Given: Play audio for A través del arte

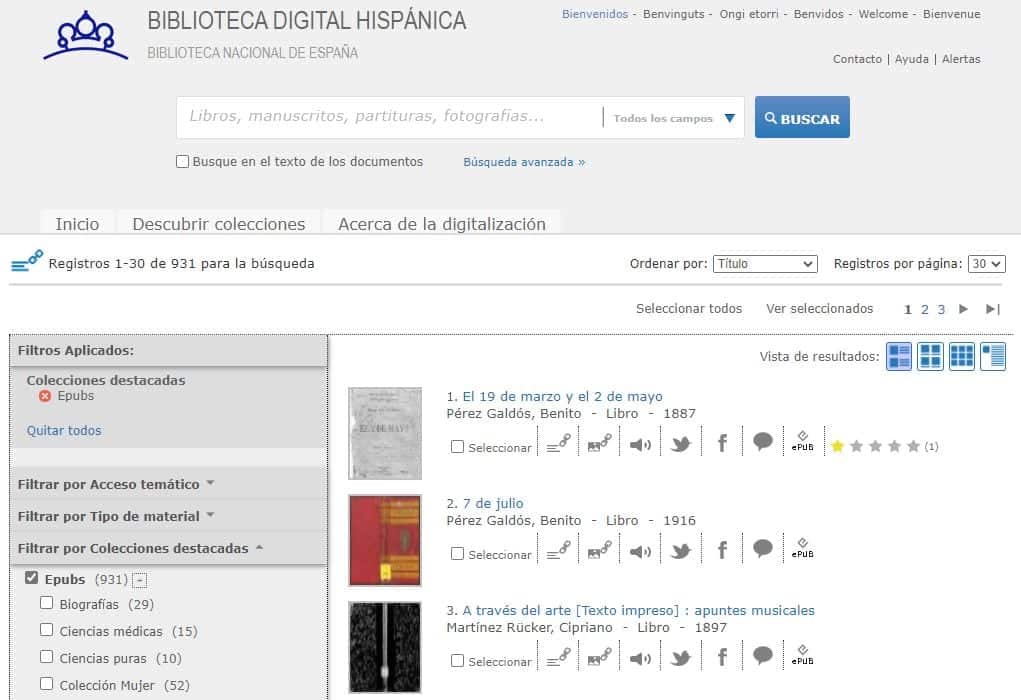Looking at the screenshot, I should point(640,658).
